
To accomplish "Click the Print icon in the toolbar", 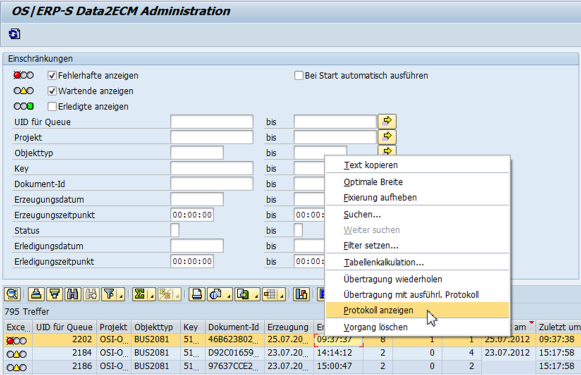I will click(197, 294).
